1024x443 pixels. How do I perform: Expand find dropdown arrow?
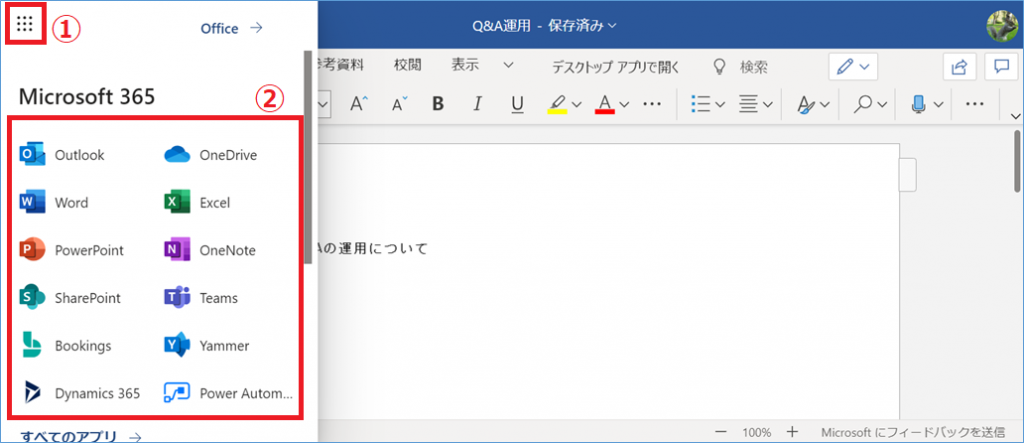(x=882, y=104)
